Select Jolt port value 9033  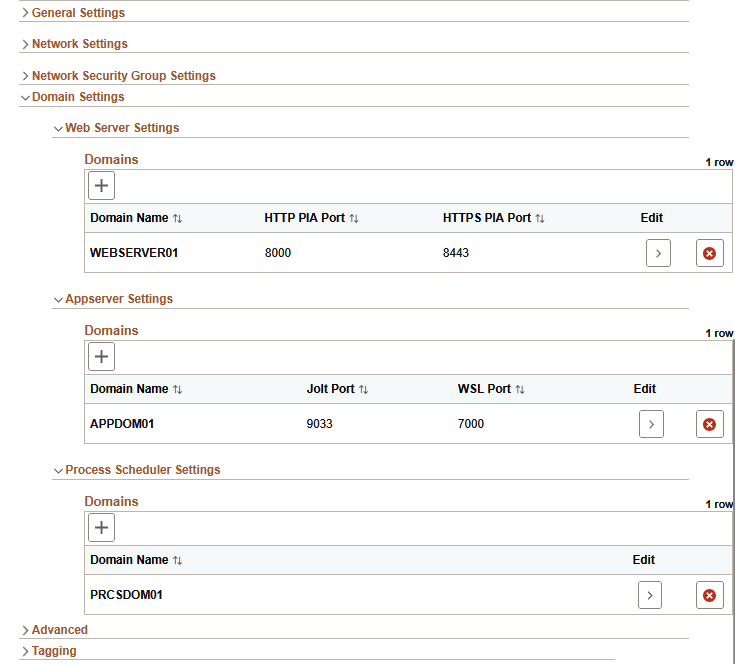[x=319, y=424]
